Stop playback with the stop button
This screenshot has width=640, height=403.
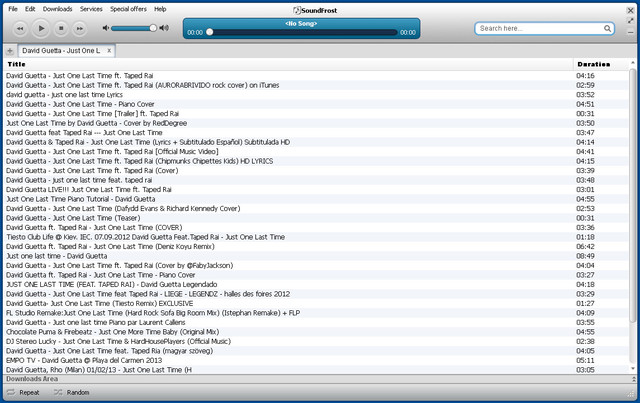click(x=61, y=29)
